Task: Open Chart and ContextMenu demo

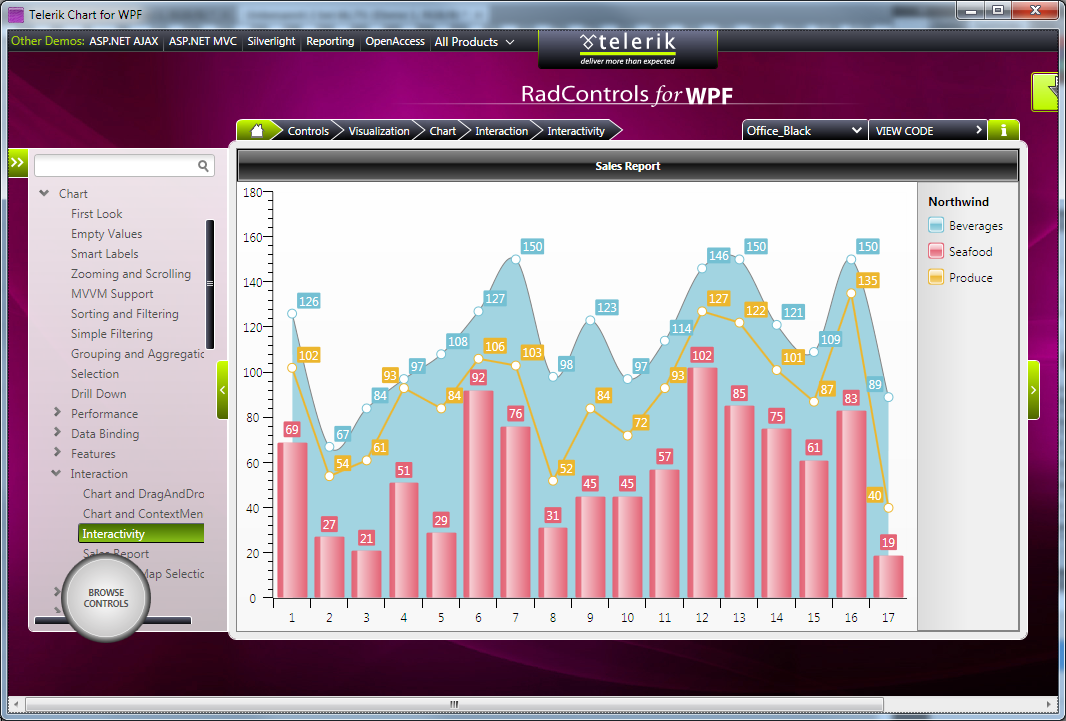Action: pos(143,514)
